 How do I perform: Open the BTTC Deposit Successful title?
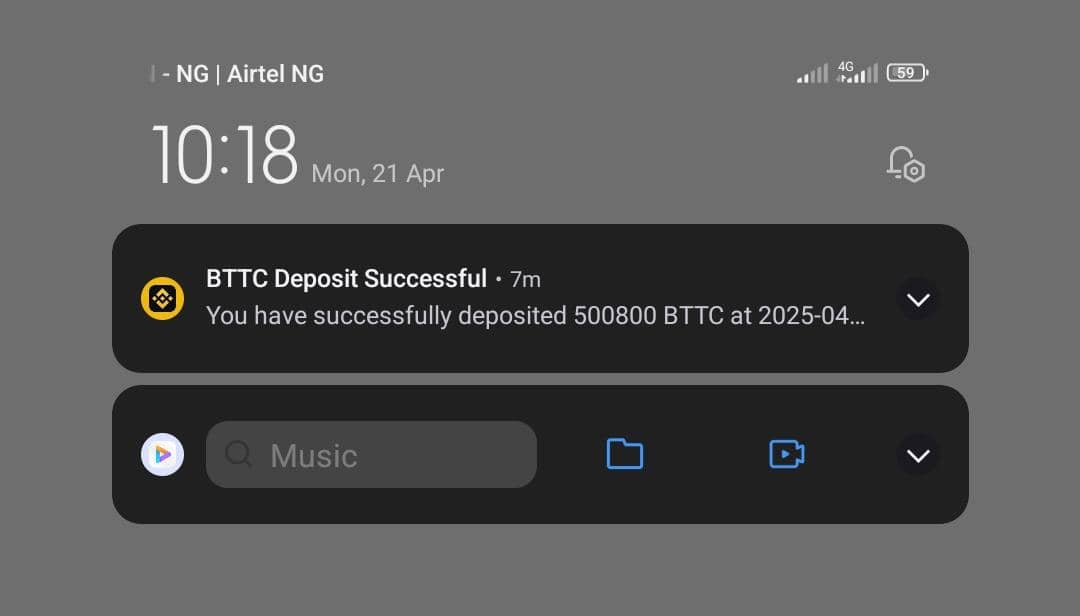346,278
